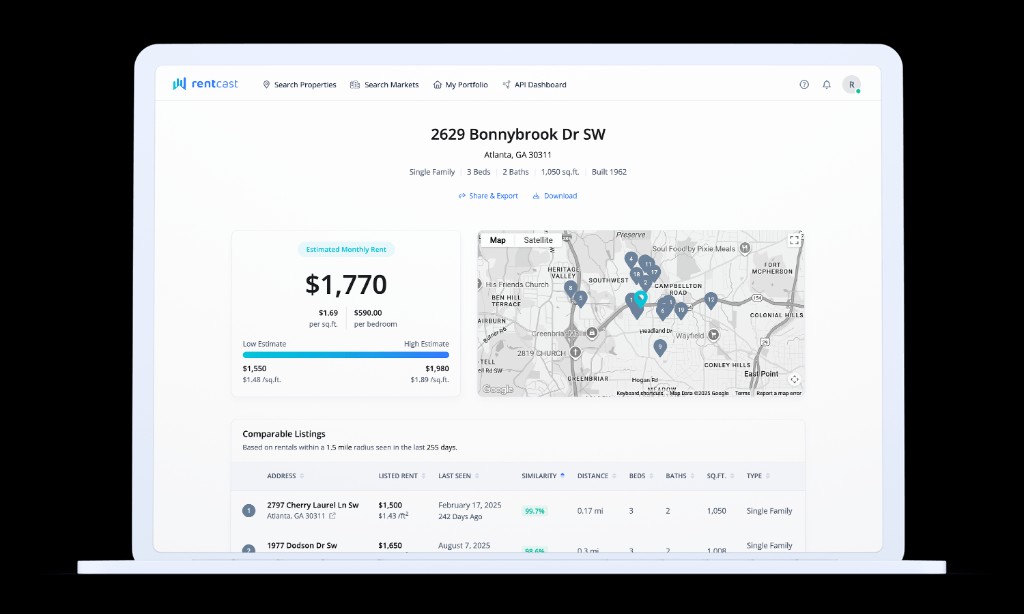Click Report a map error link
Image resolution: width=1024 pixels, height=614 pixels.
click(x=778, y=393)
